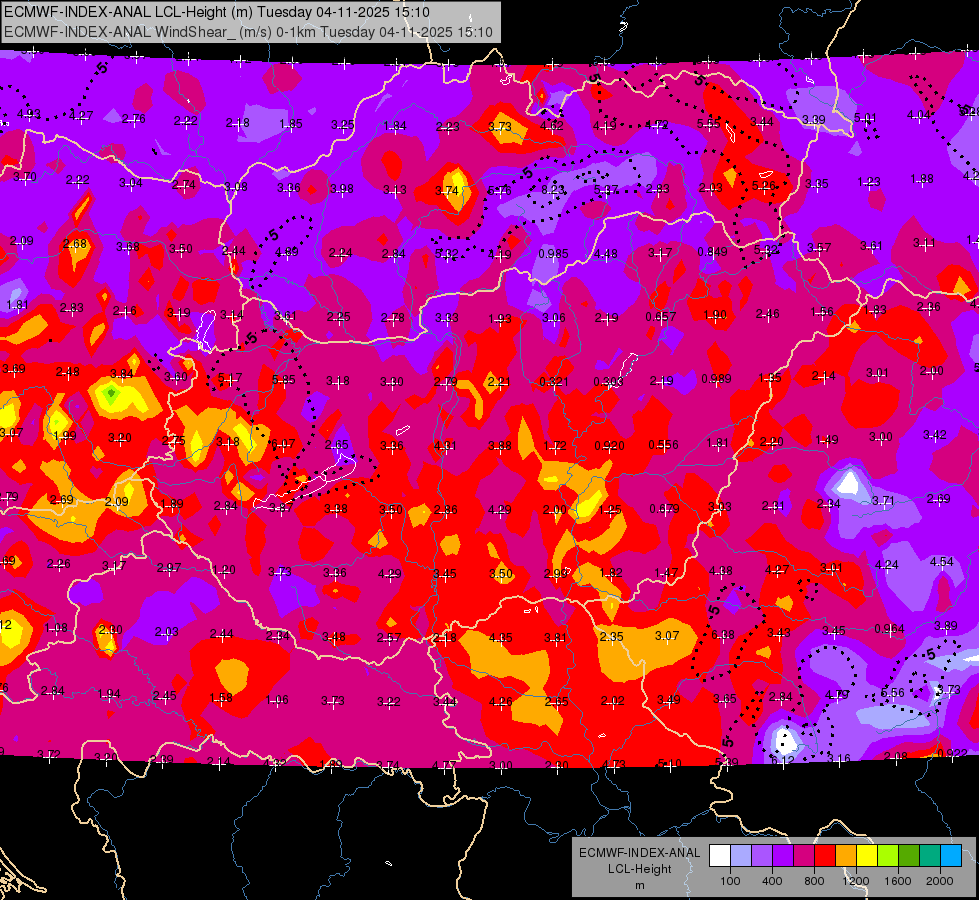Click the legend label 1600
Image resolution: width=979 pixels, height=900 pixels.
point(897,881)
